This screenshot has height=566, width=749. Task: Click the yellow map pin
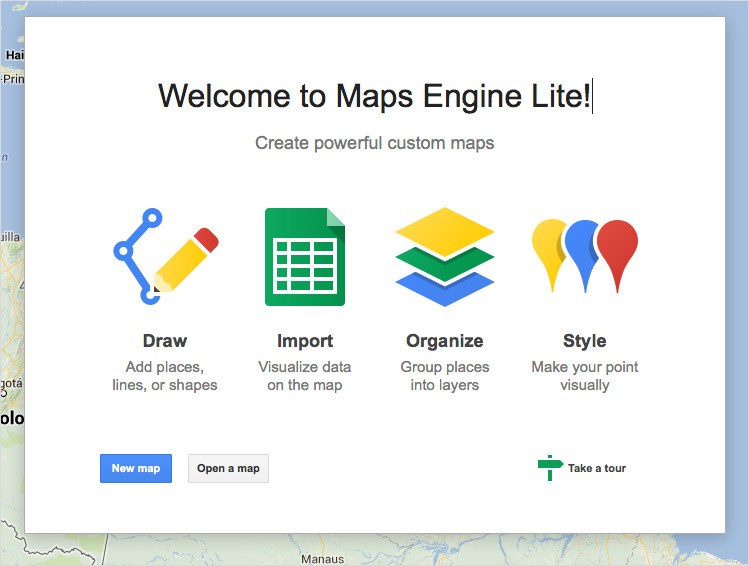coord(550,248)
